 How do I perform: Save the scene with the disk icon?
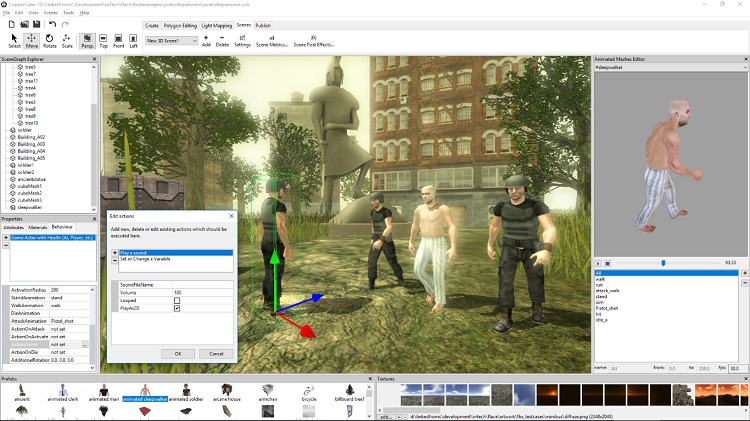coord(36,24)
